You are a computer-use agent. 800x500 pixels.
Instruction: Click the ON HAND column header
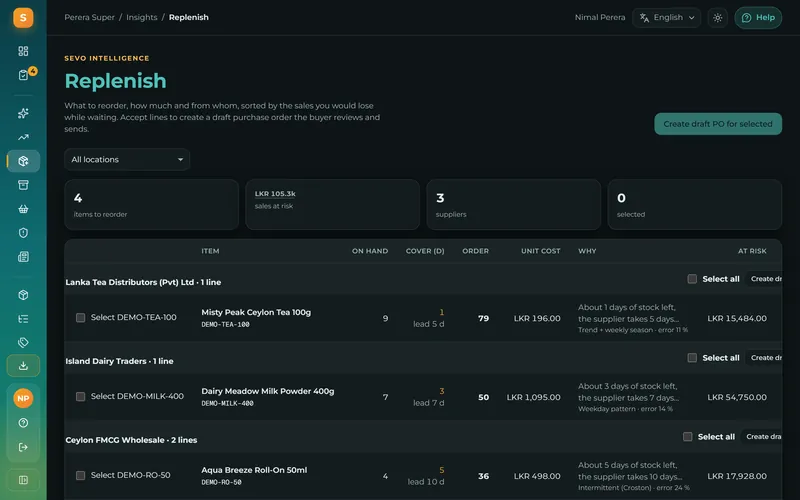point(370,251)
